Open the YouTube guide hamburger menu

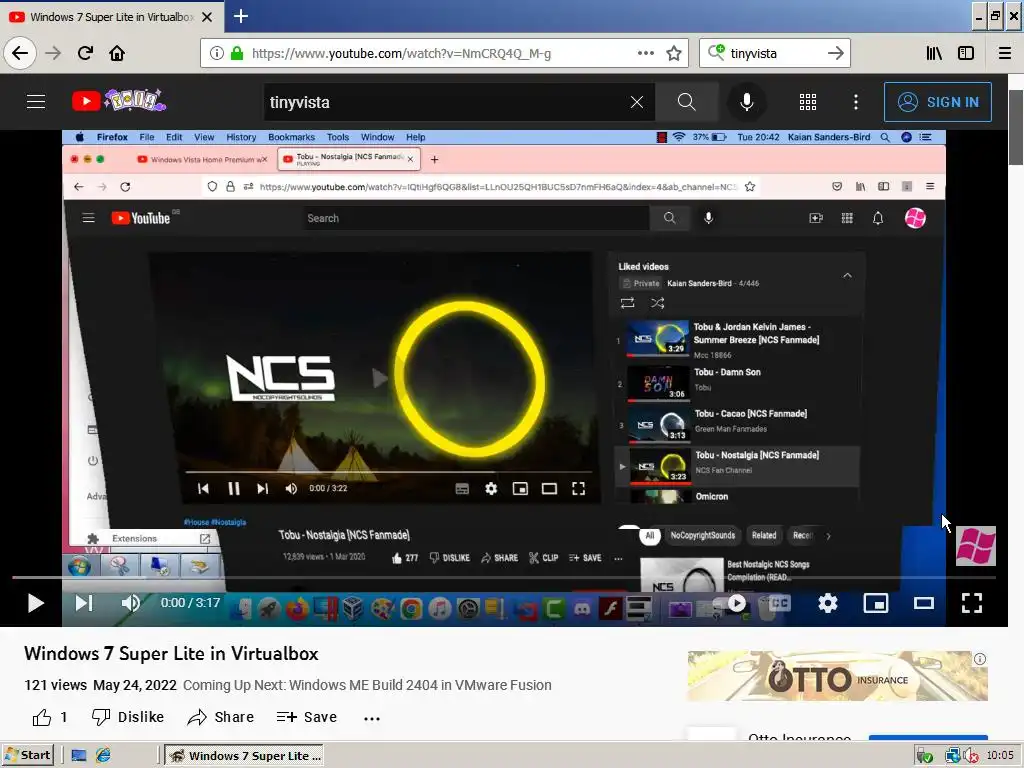coord(36,101)
